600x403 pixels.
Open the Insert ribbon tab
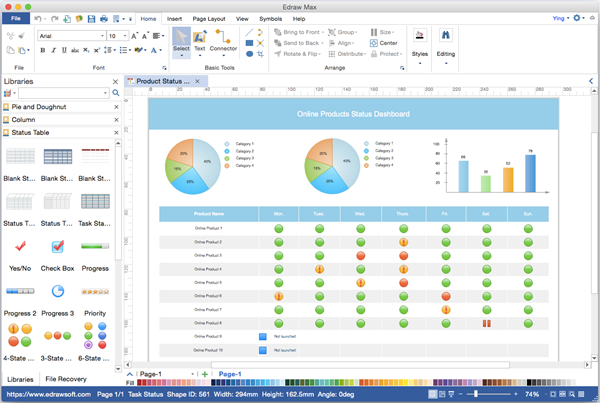coord(174,19)
